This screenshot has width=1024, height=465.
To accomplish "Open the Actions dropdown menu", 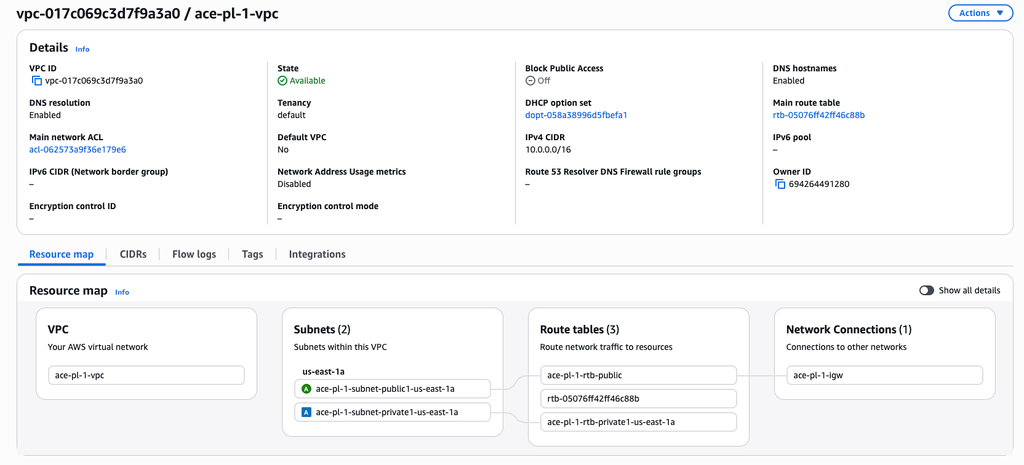I will [980, 13].
